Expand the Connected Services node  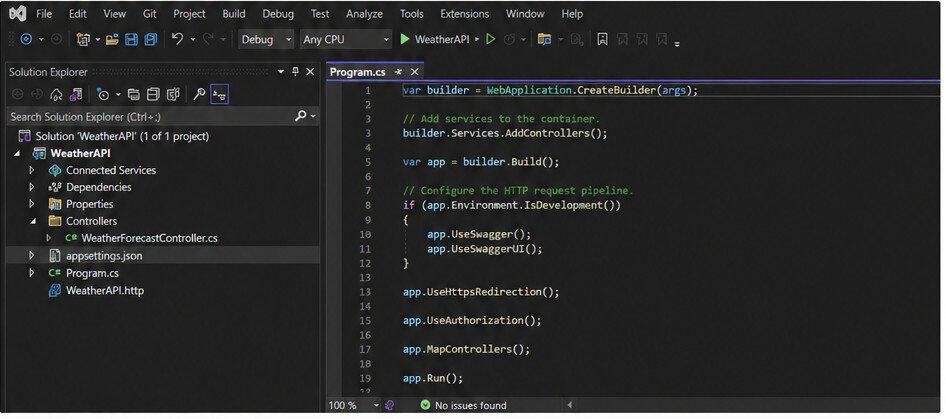32,170
